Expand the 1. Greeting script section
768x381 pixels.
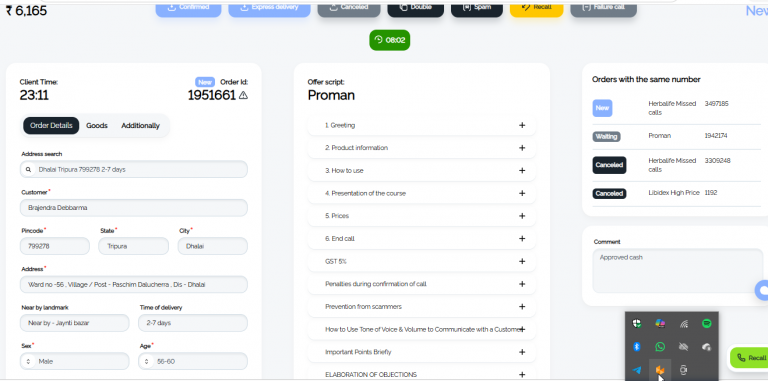422,125
